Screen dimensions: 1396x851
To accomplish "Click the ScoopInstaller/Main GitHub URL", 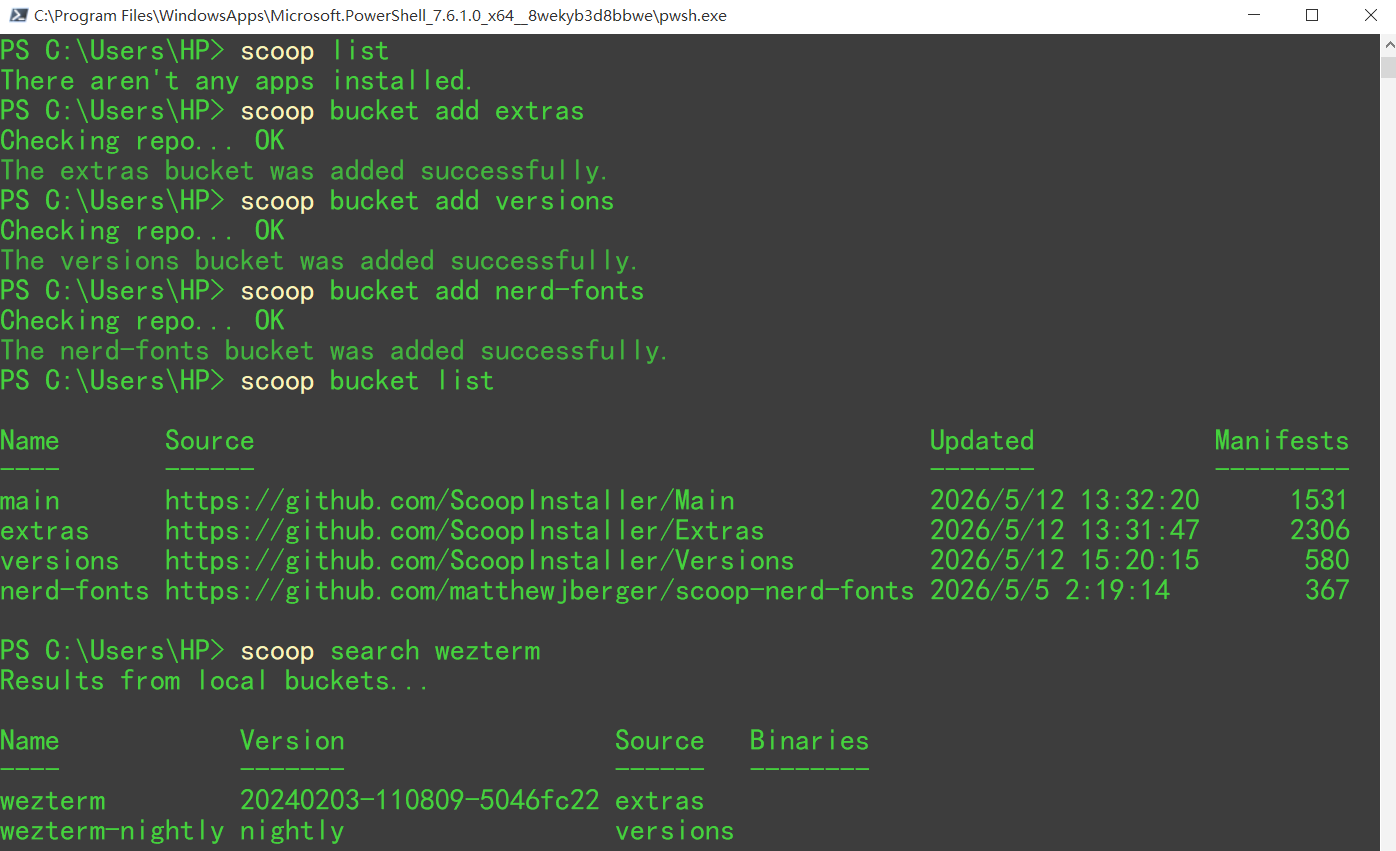I will click(x=450, y=501).
